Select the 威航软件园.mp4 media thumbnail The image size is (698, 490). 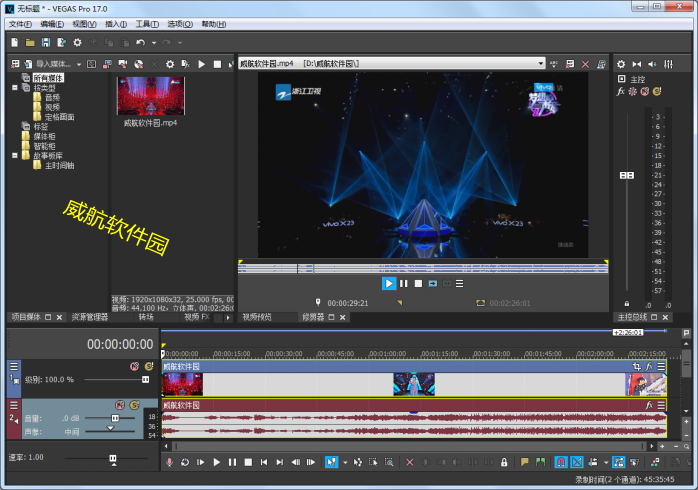coord(150,96)
